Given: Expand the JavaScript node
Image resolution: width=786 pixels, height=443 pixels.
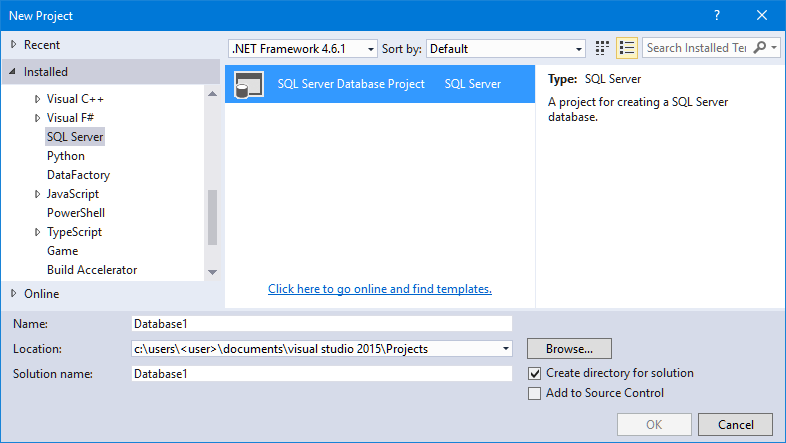Looking at the screenshot, I should point(37,194).
